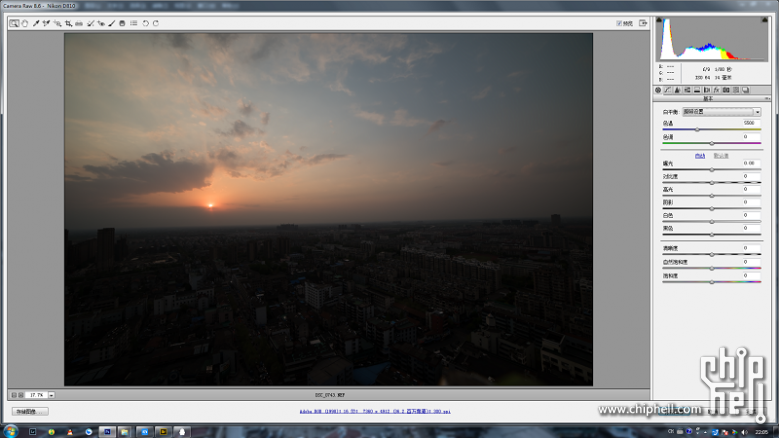Click the Clarity slider handle
Image resolution: width=779 pixels, height=438 pixels.
(x=711, y=254)
